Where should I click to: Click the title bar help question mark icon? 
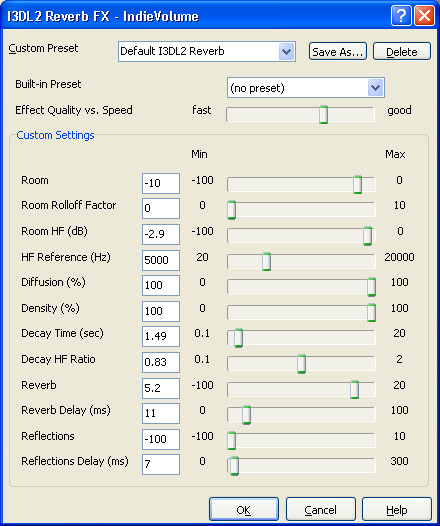click(401, 15)
